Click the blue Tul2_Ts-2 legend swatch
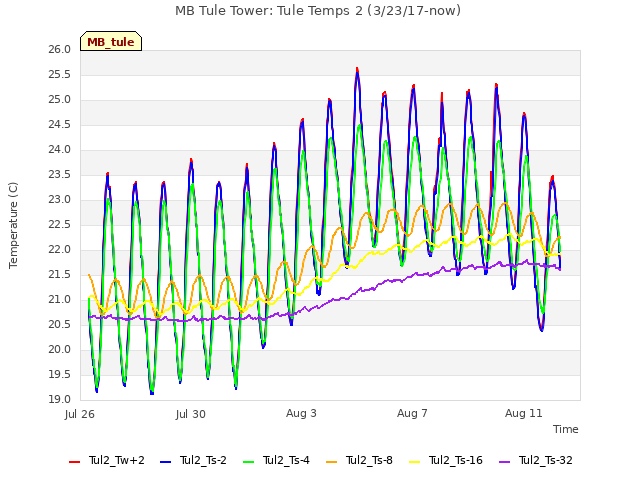The image size is (640, 480). click(165, 462)
